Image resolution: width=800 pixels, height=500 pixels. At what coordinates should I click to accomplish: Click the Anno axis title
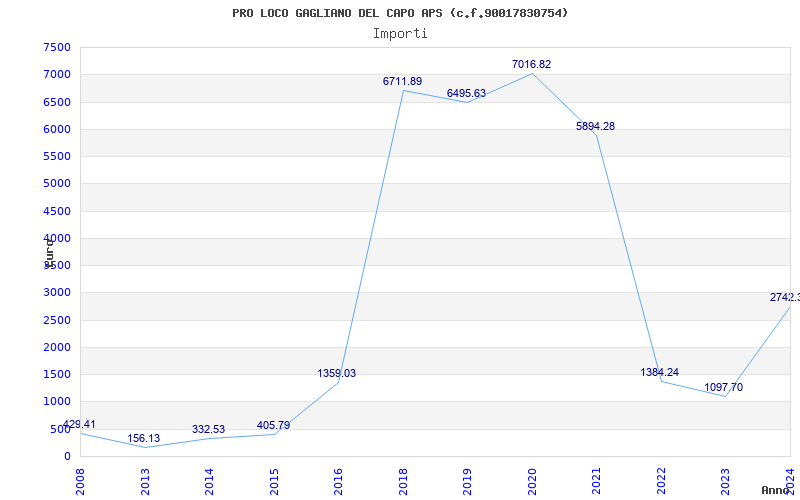pyautogui.click(x=776, y=490)
